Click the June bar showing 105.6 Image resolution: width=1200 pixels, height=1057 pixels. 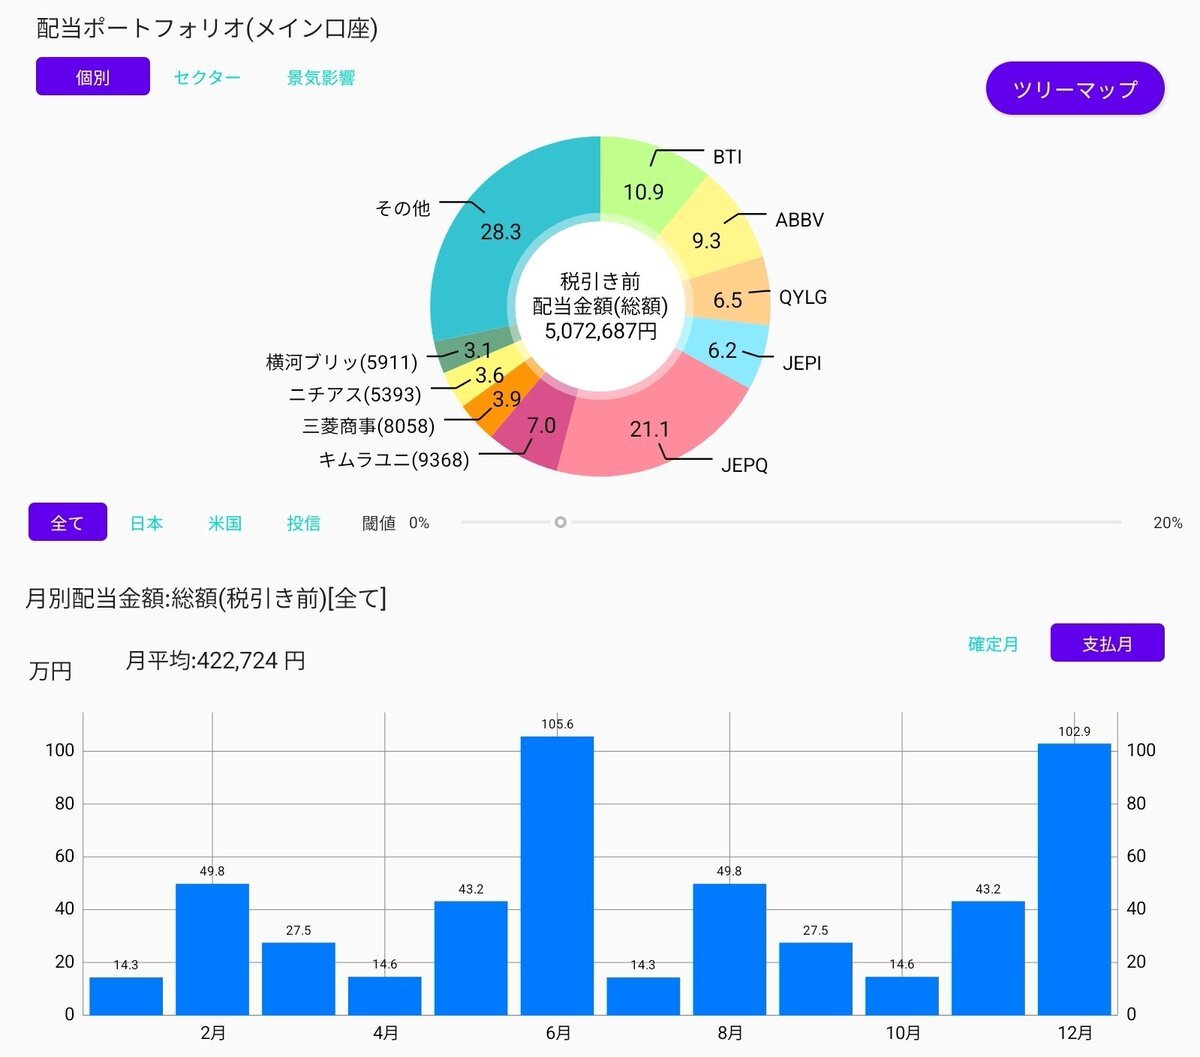point(557,875)
